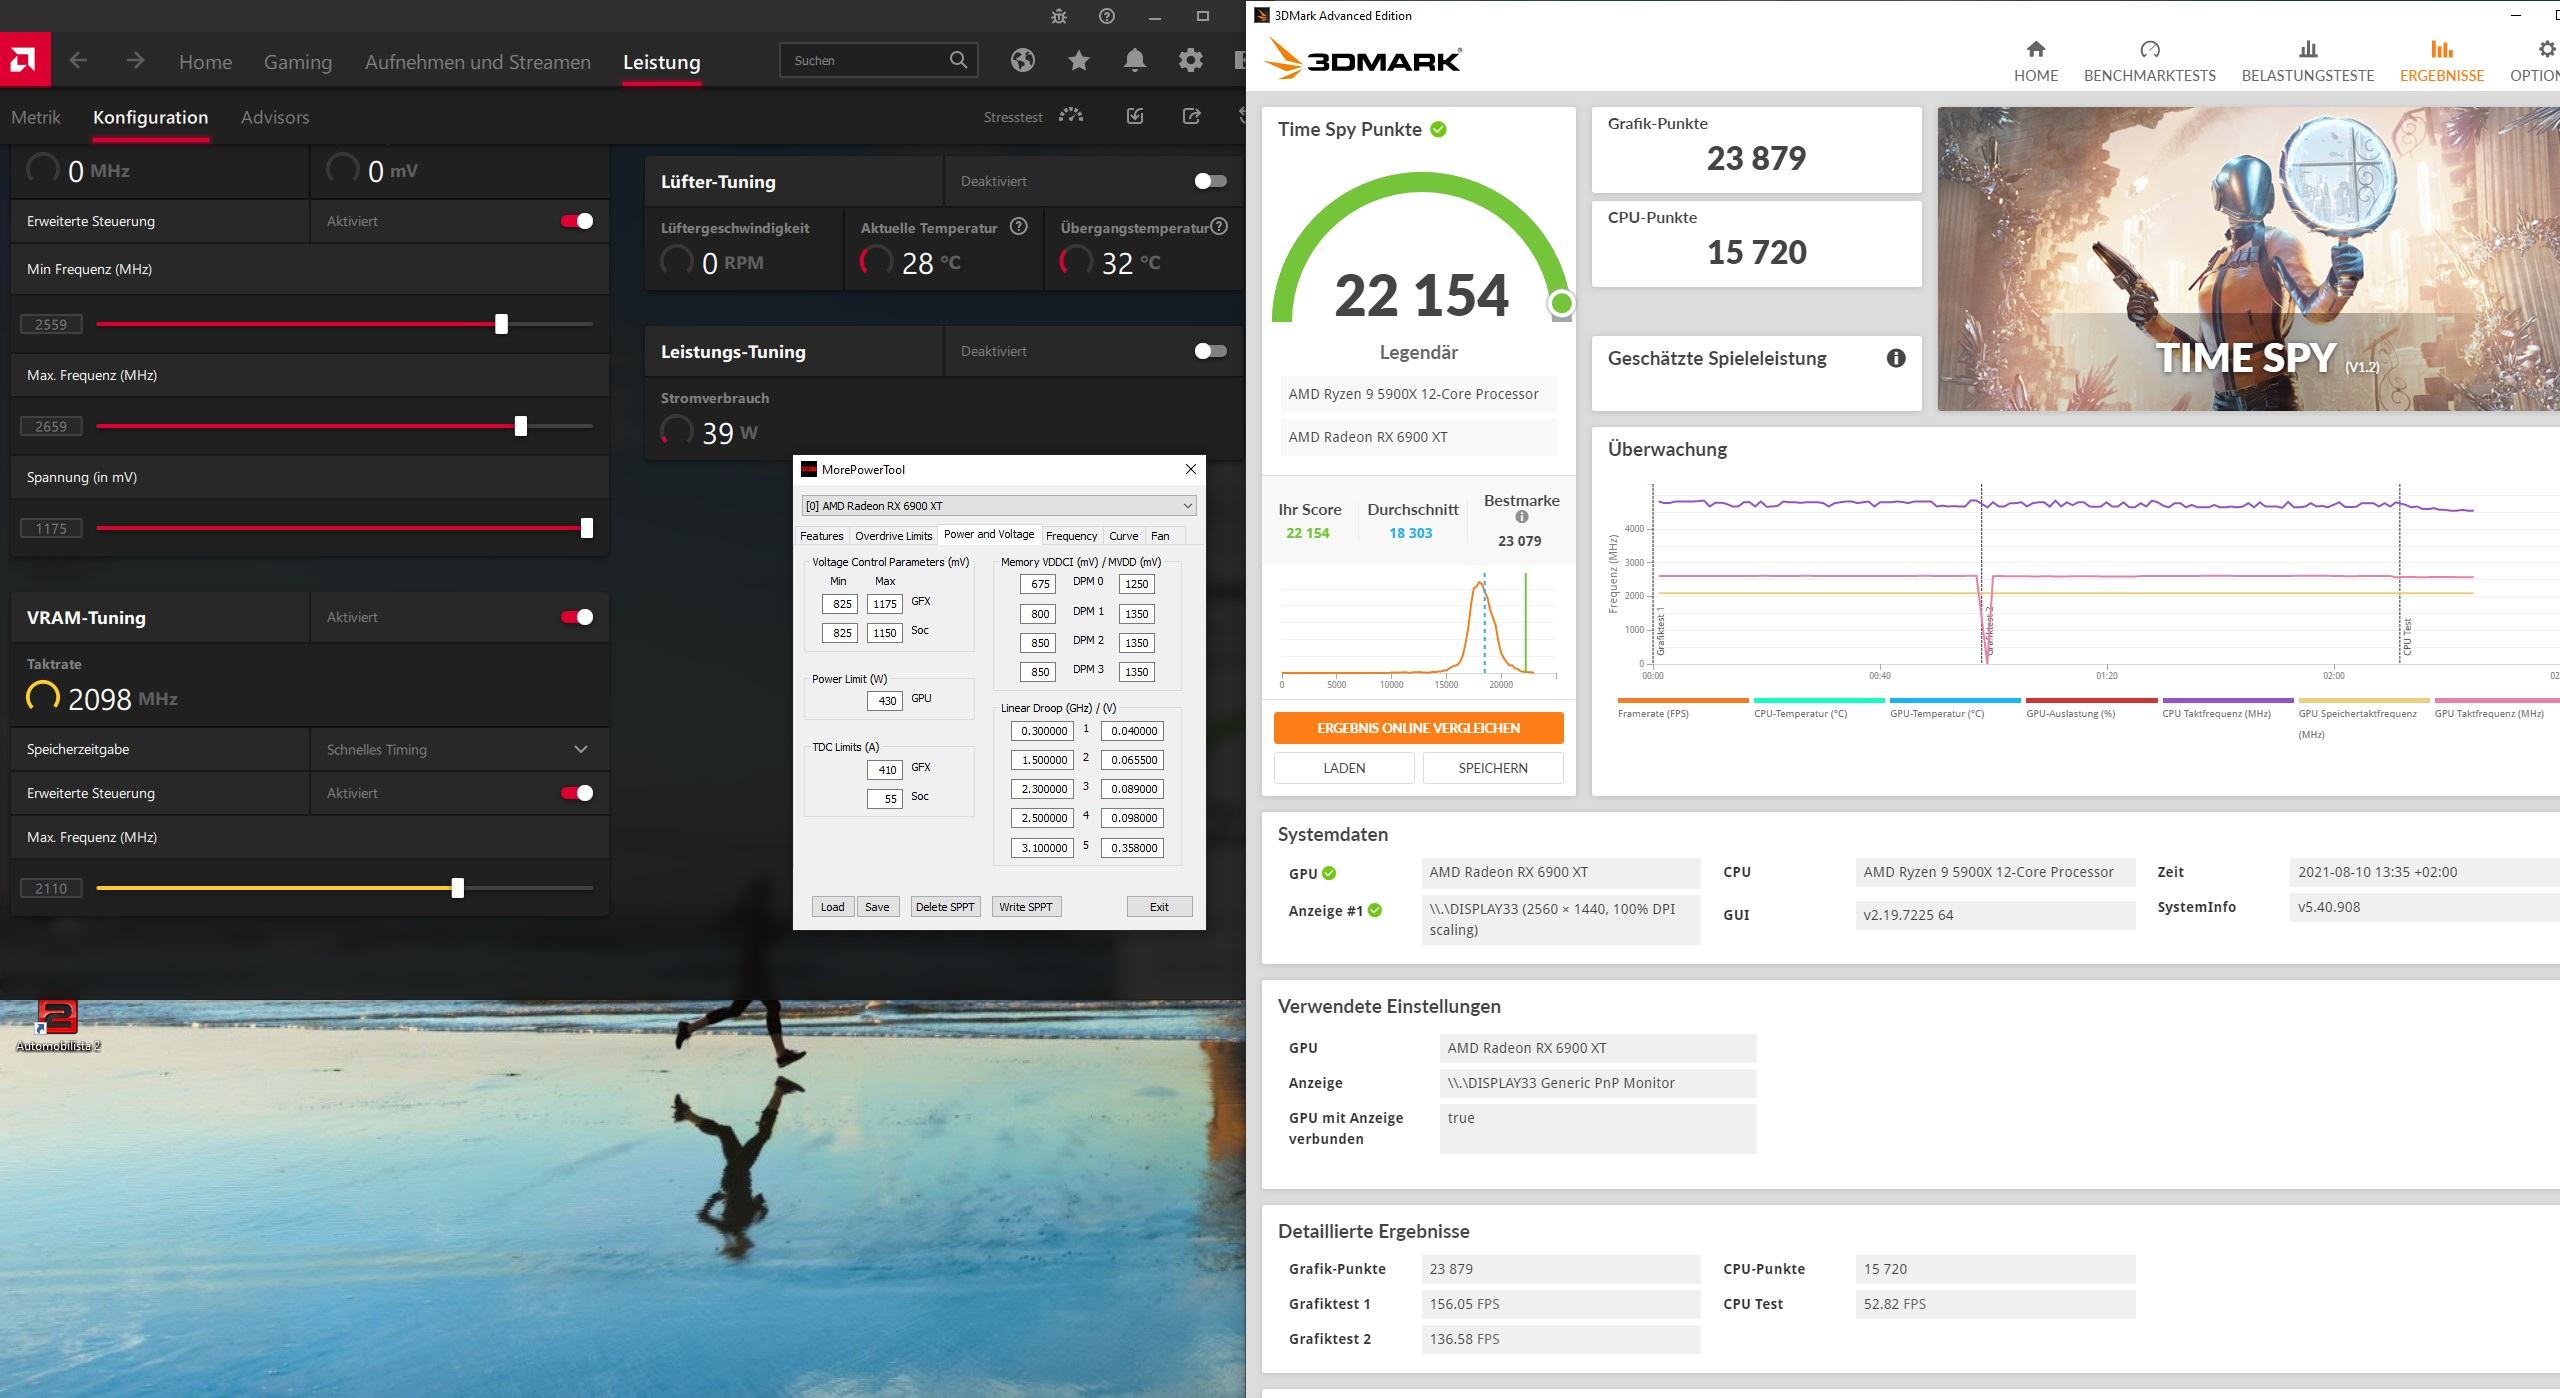Screen dimensions: 2560x1398
Task: Switch to the Metrik subtab
Action: [36, 117]
